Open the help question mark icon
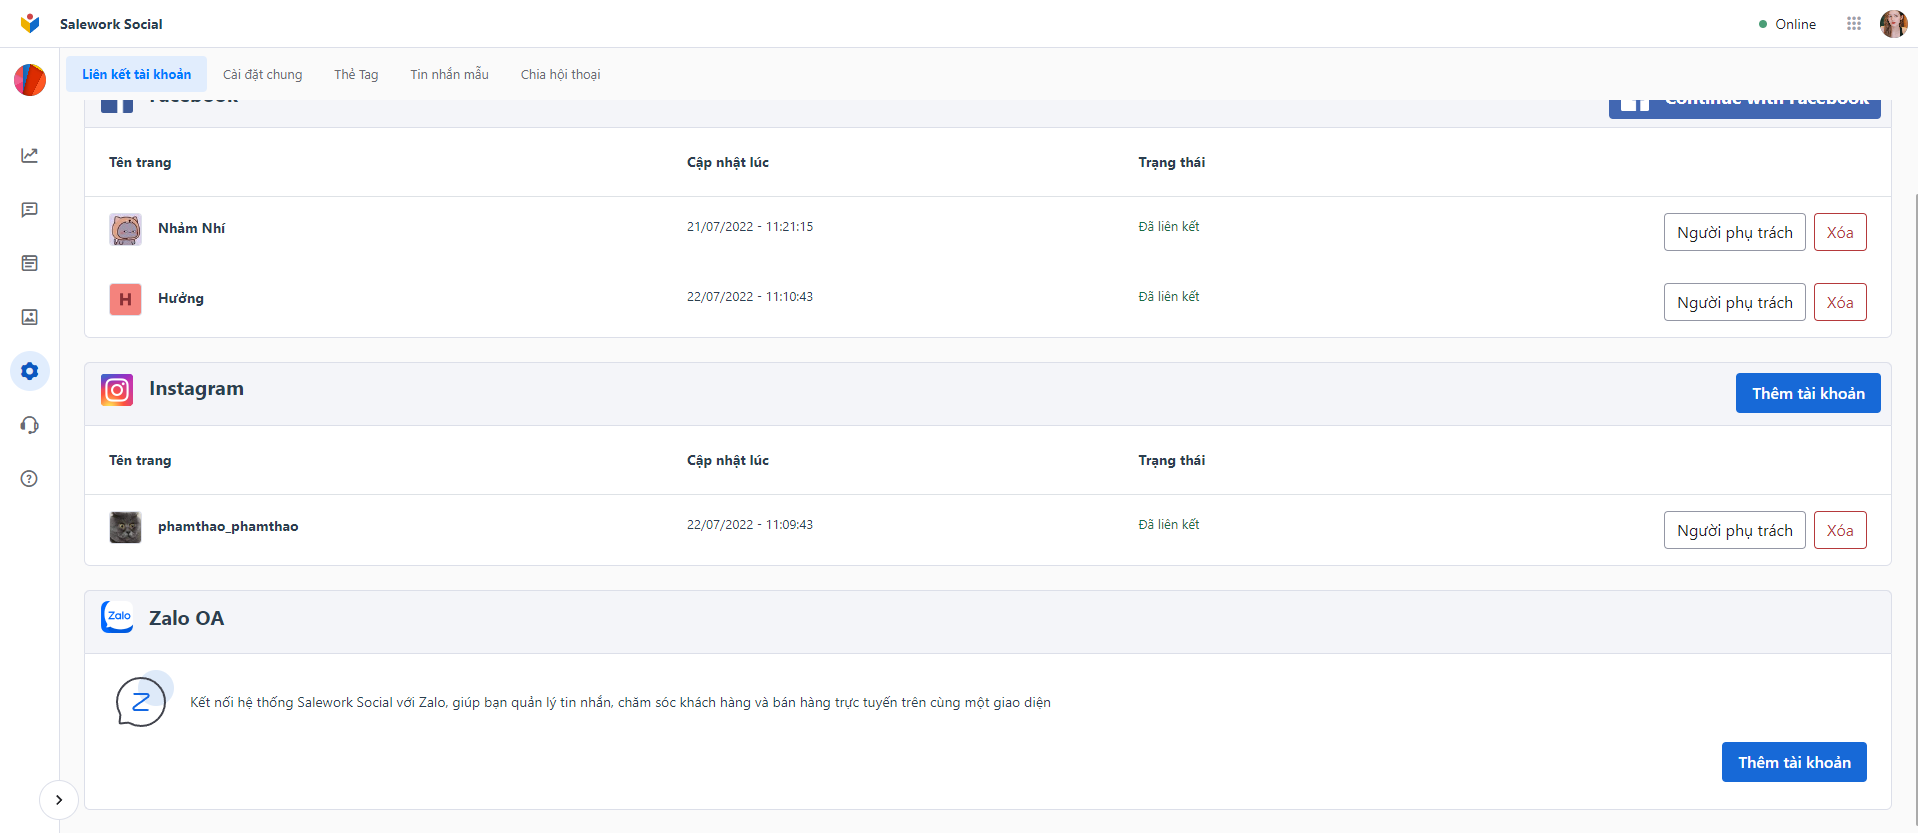This screenshot has width=1918, height=833. click(30, 479)
